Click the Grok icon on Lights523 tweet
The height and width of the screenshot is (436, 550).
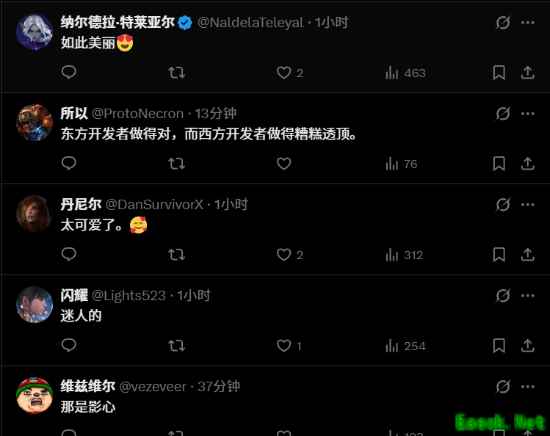pyautogui.click(x=503, y=296)
